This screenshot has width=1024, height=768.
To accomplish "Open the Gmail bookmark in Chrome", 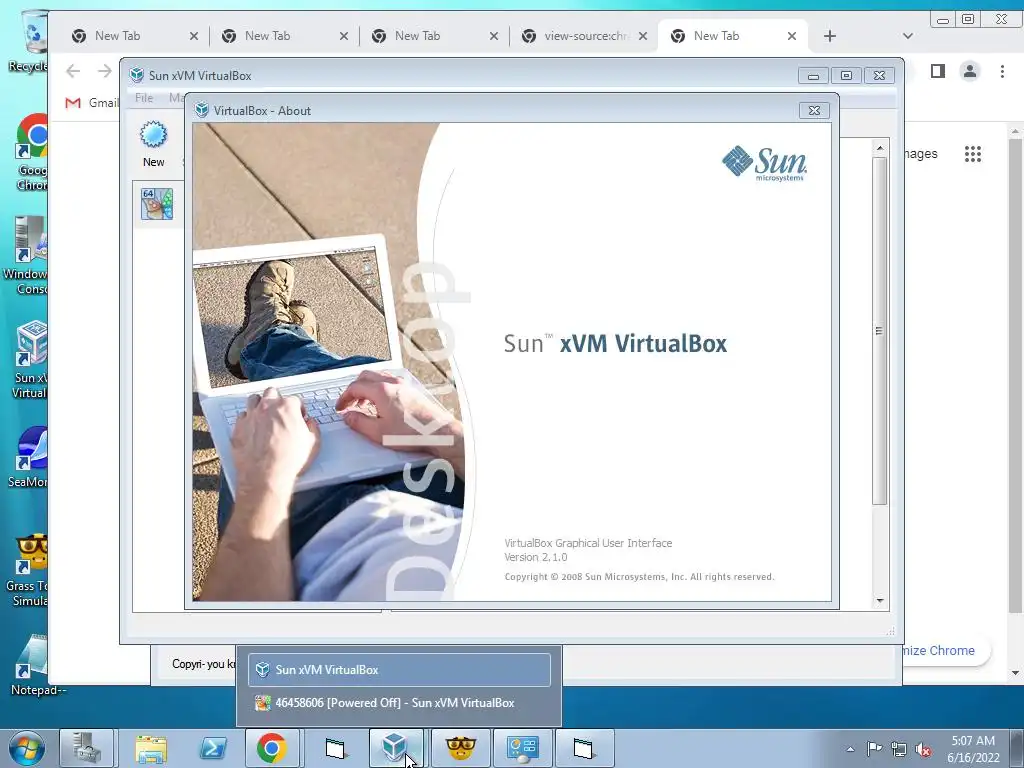I will click(91, 103).
